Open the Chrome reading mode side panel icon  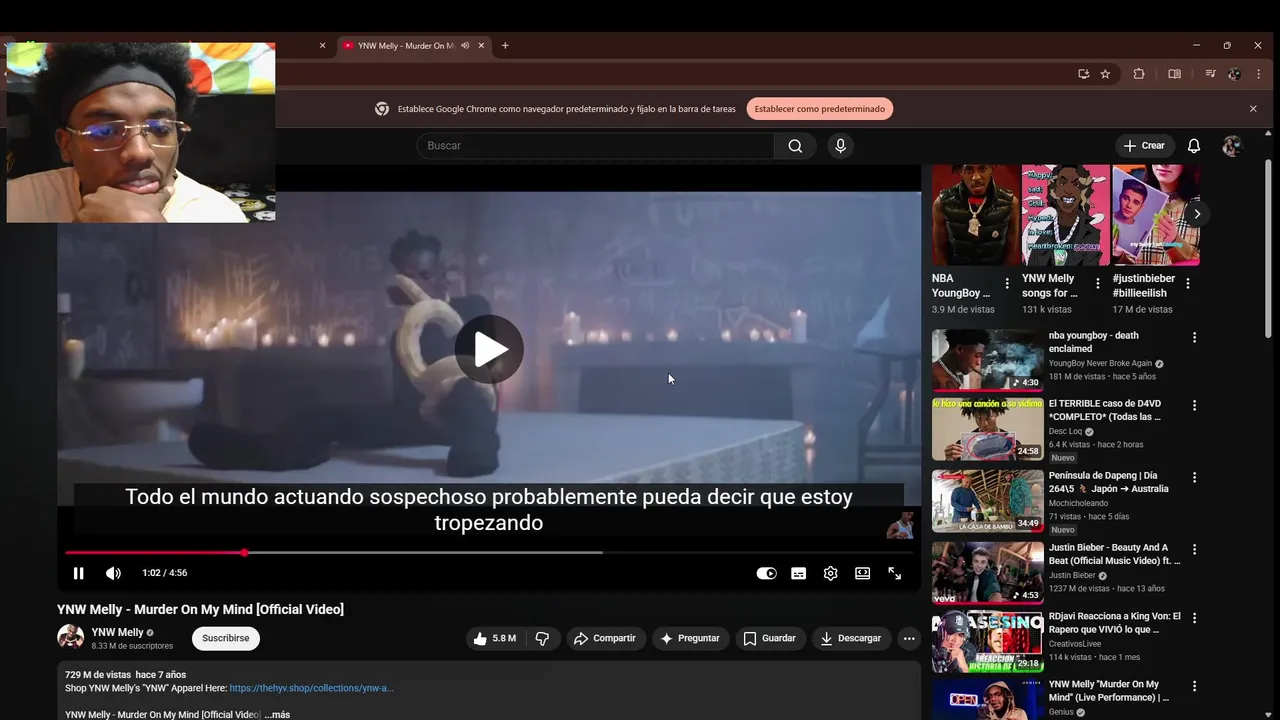(1174, 74)
